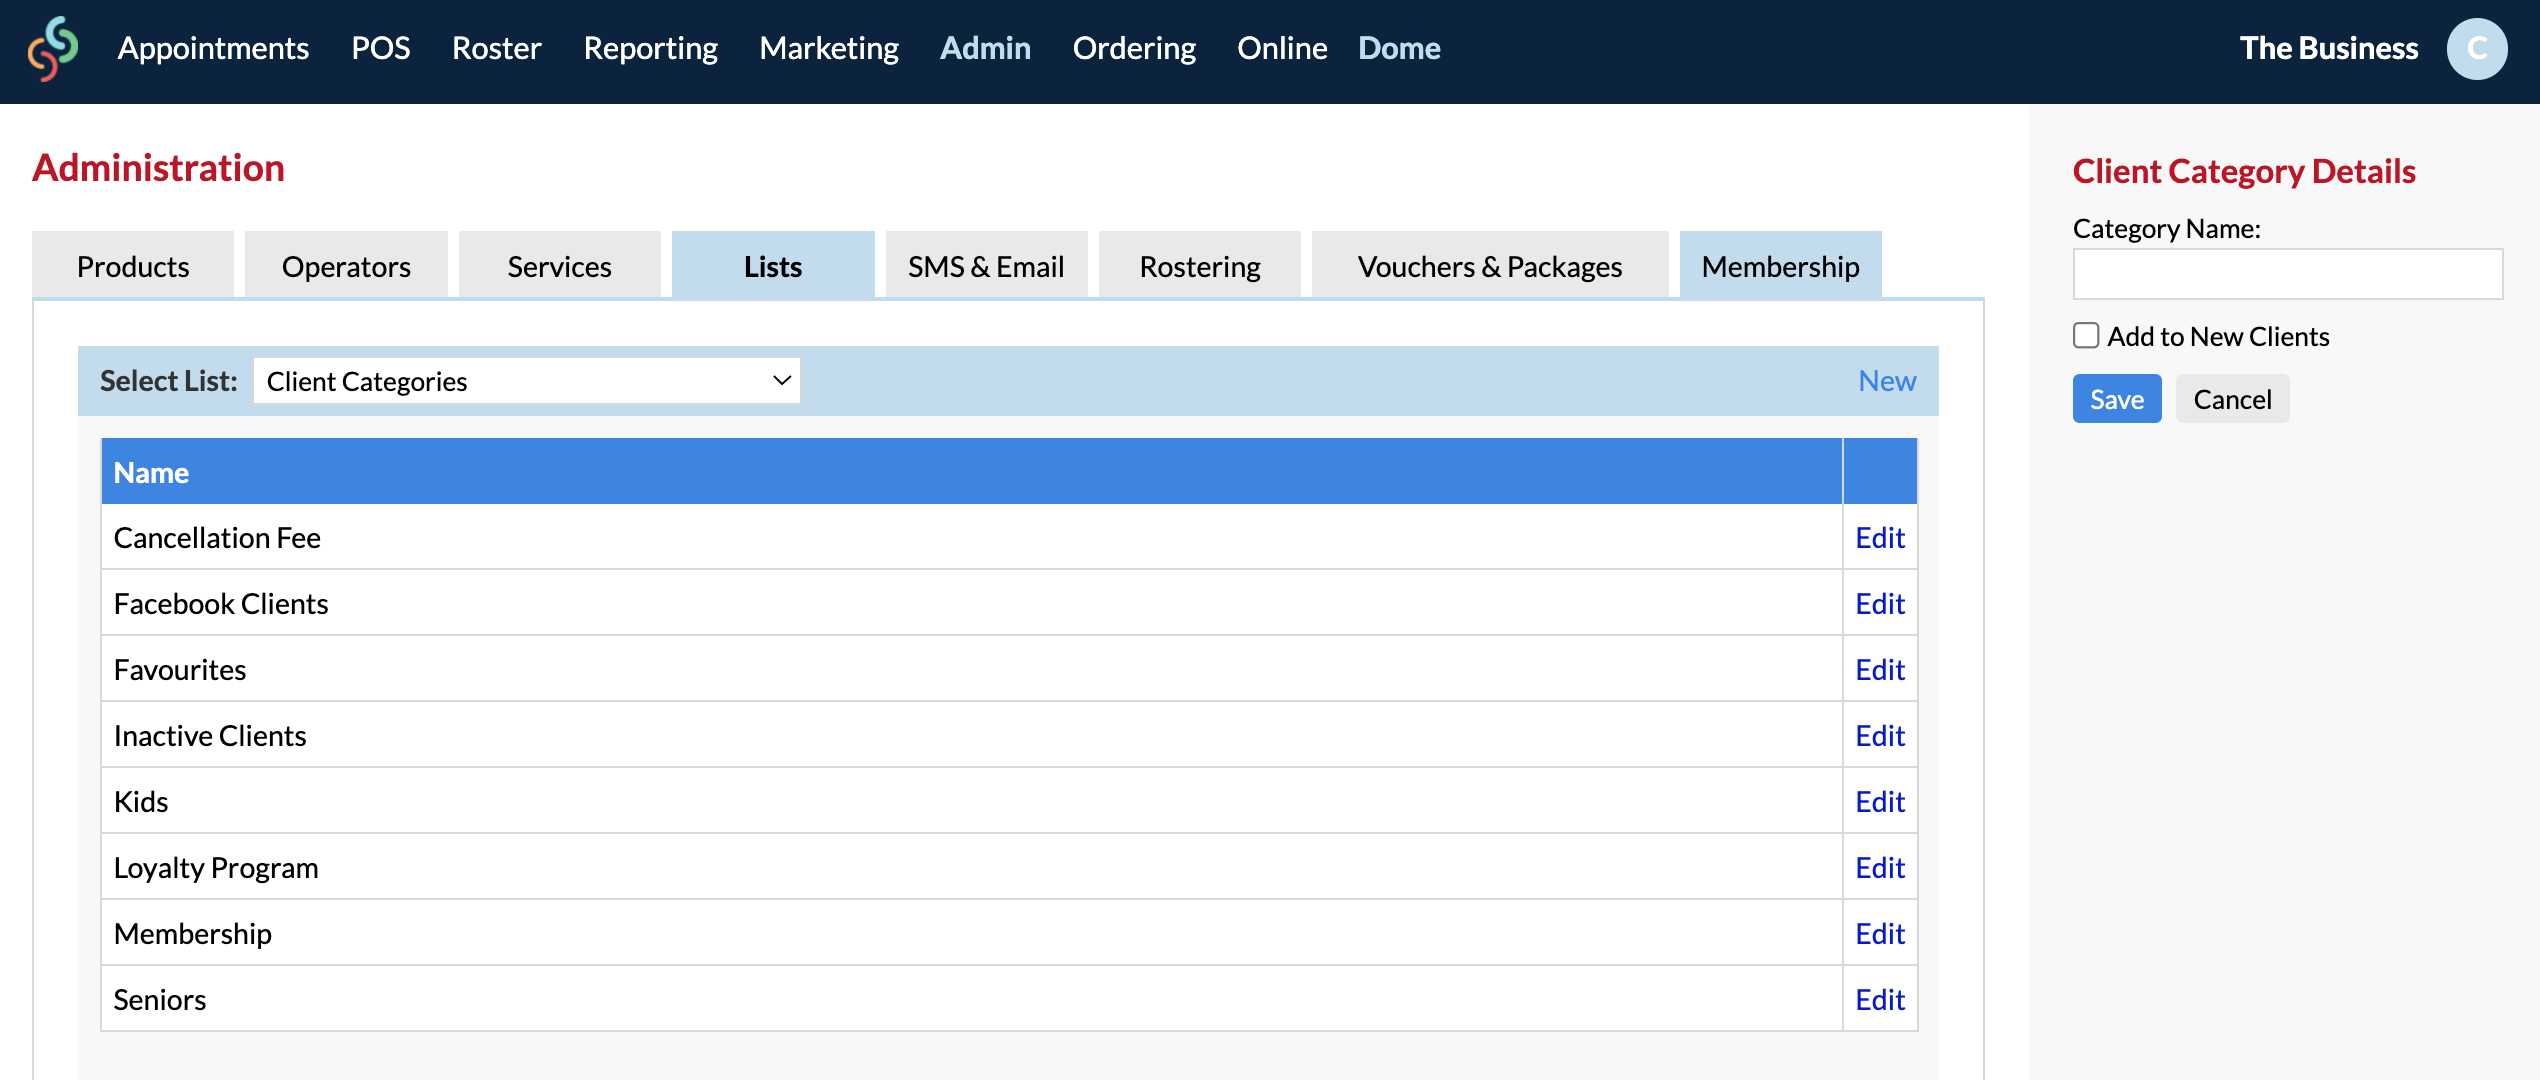Edit the Membership list row

(x=1880, y=934)
